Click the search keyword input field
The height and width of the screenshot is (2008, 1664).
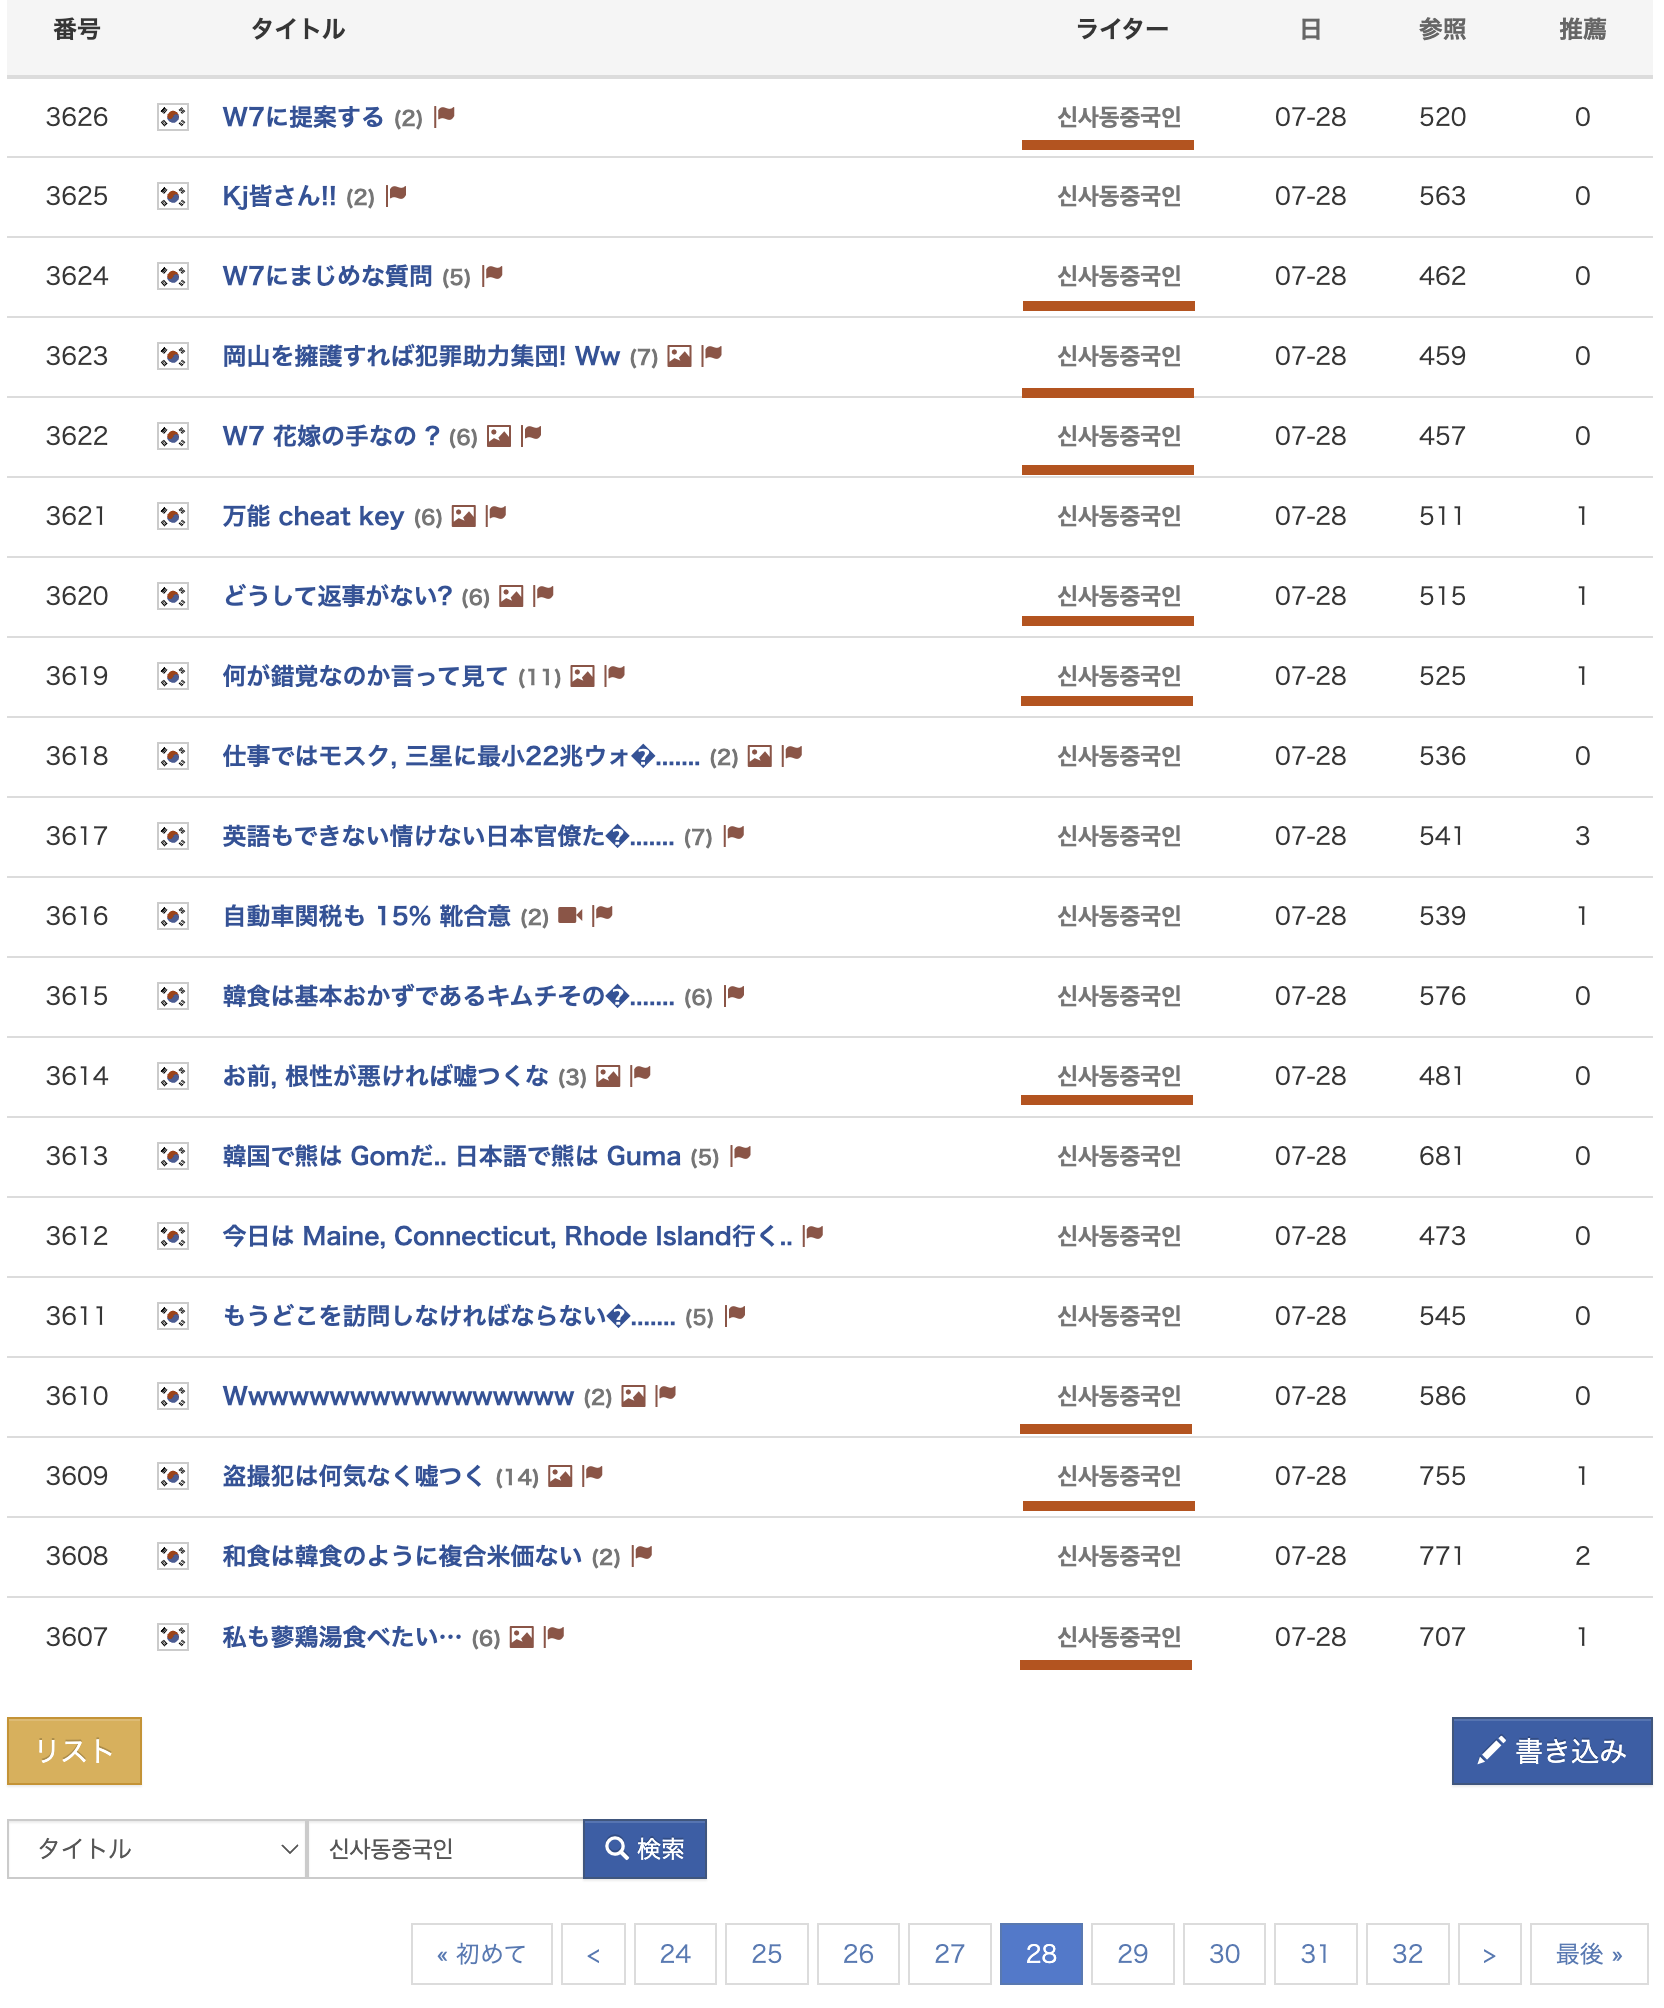tap(445, 1849)
